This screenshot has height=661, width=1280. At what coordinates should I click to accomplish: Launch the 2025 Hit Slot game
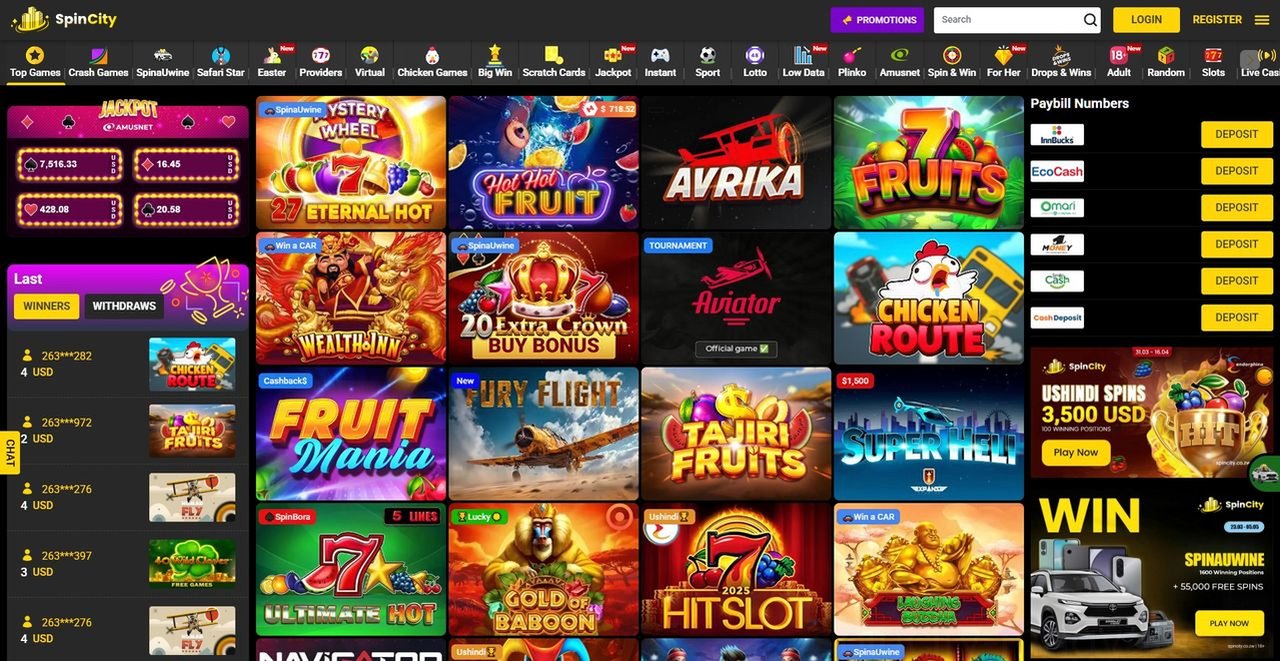(x=736, y=569)
